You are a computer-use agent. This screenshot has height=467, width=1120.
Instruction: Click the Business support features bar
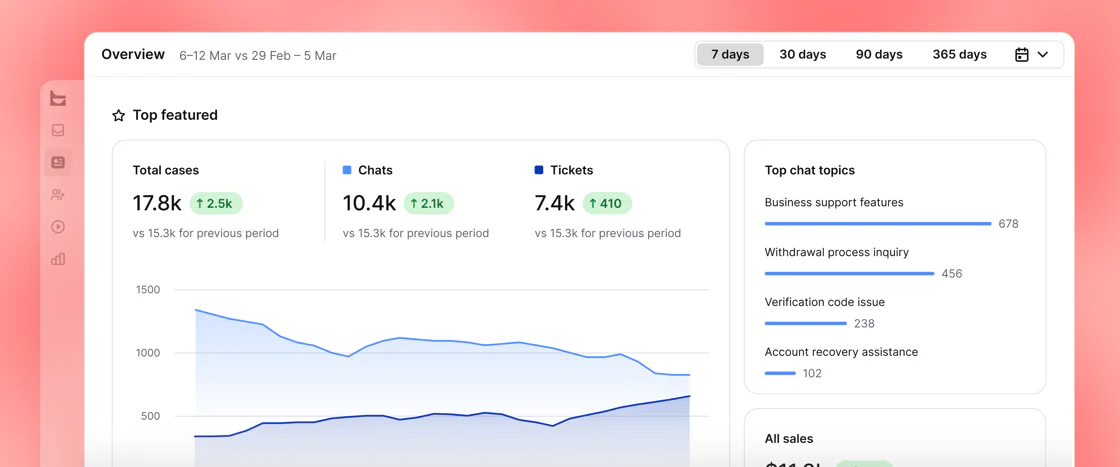(x=878, y=224)
